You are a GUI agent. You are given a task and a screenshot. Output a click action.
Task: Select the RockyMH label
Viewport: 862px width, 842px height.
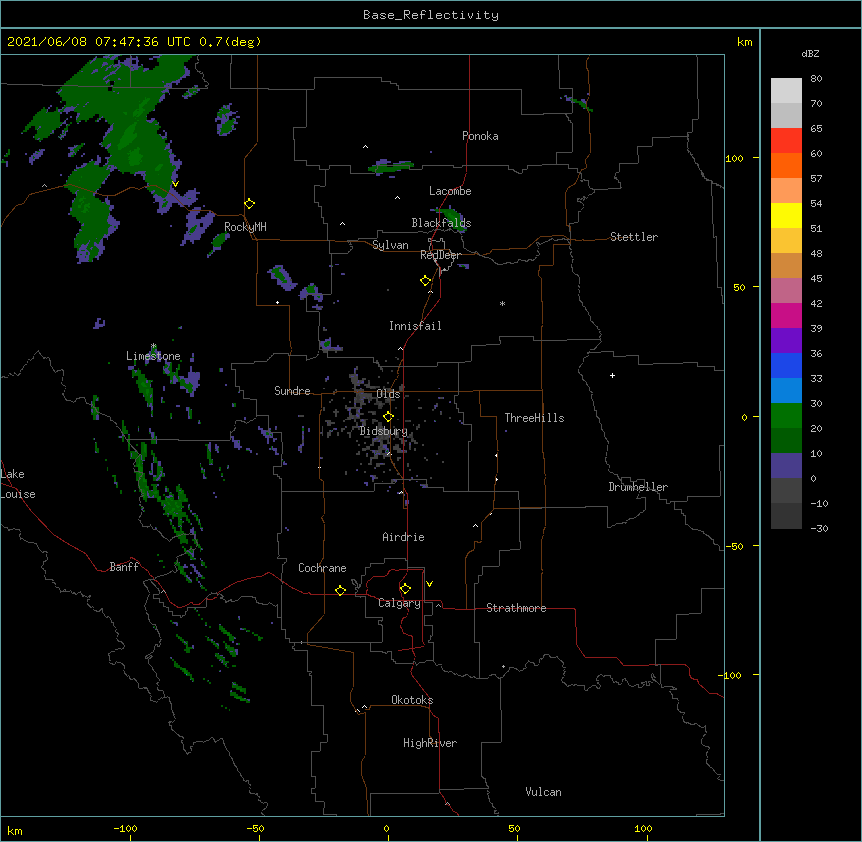[x=245, y=227]
